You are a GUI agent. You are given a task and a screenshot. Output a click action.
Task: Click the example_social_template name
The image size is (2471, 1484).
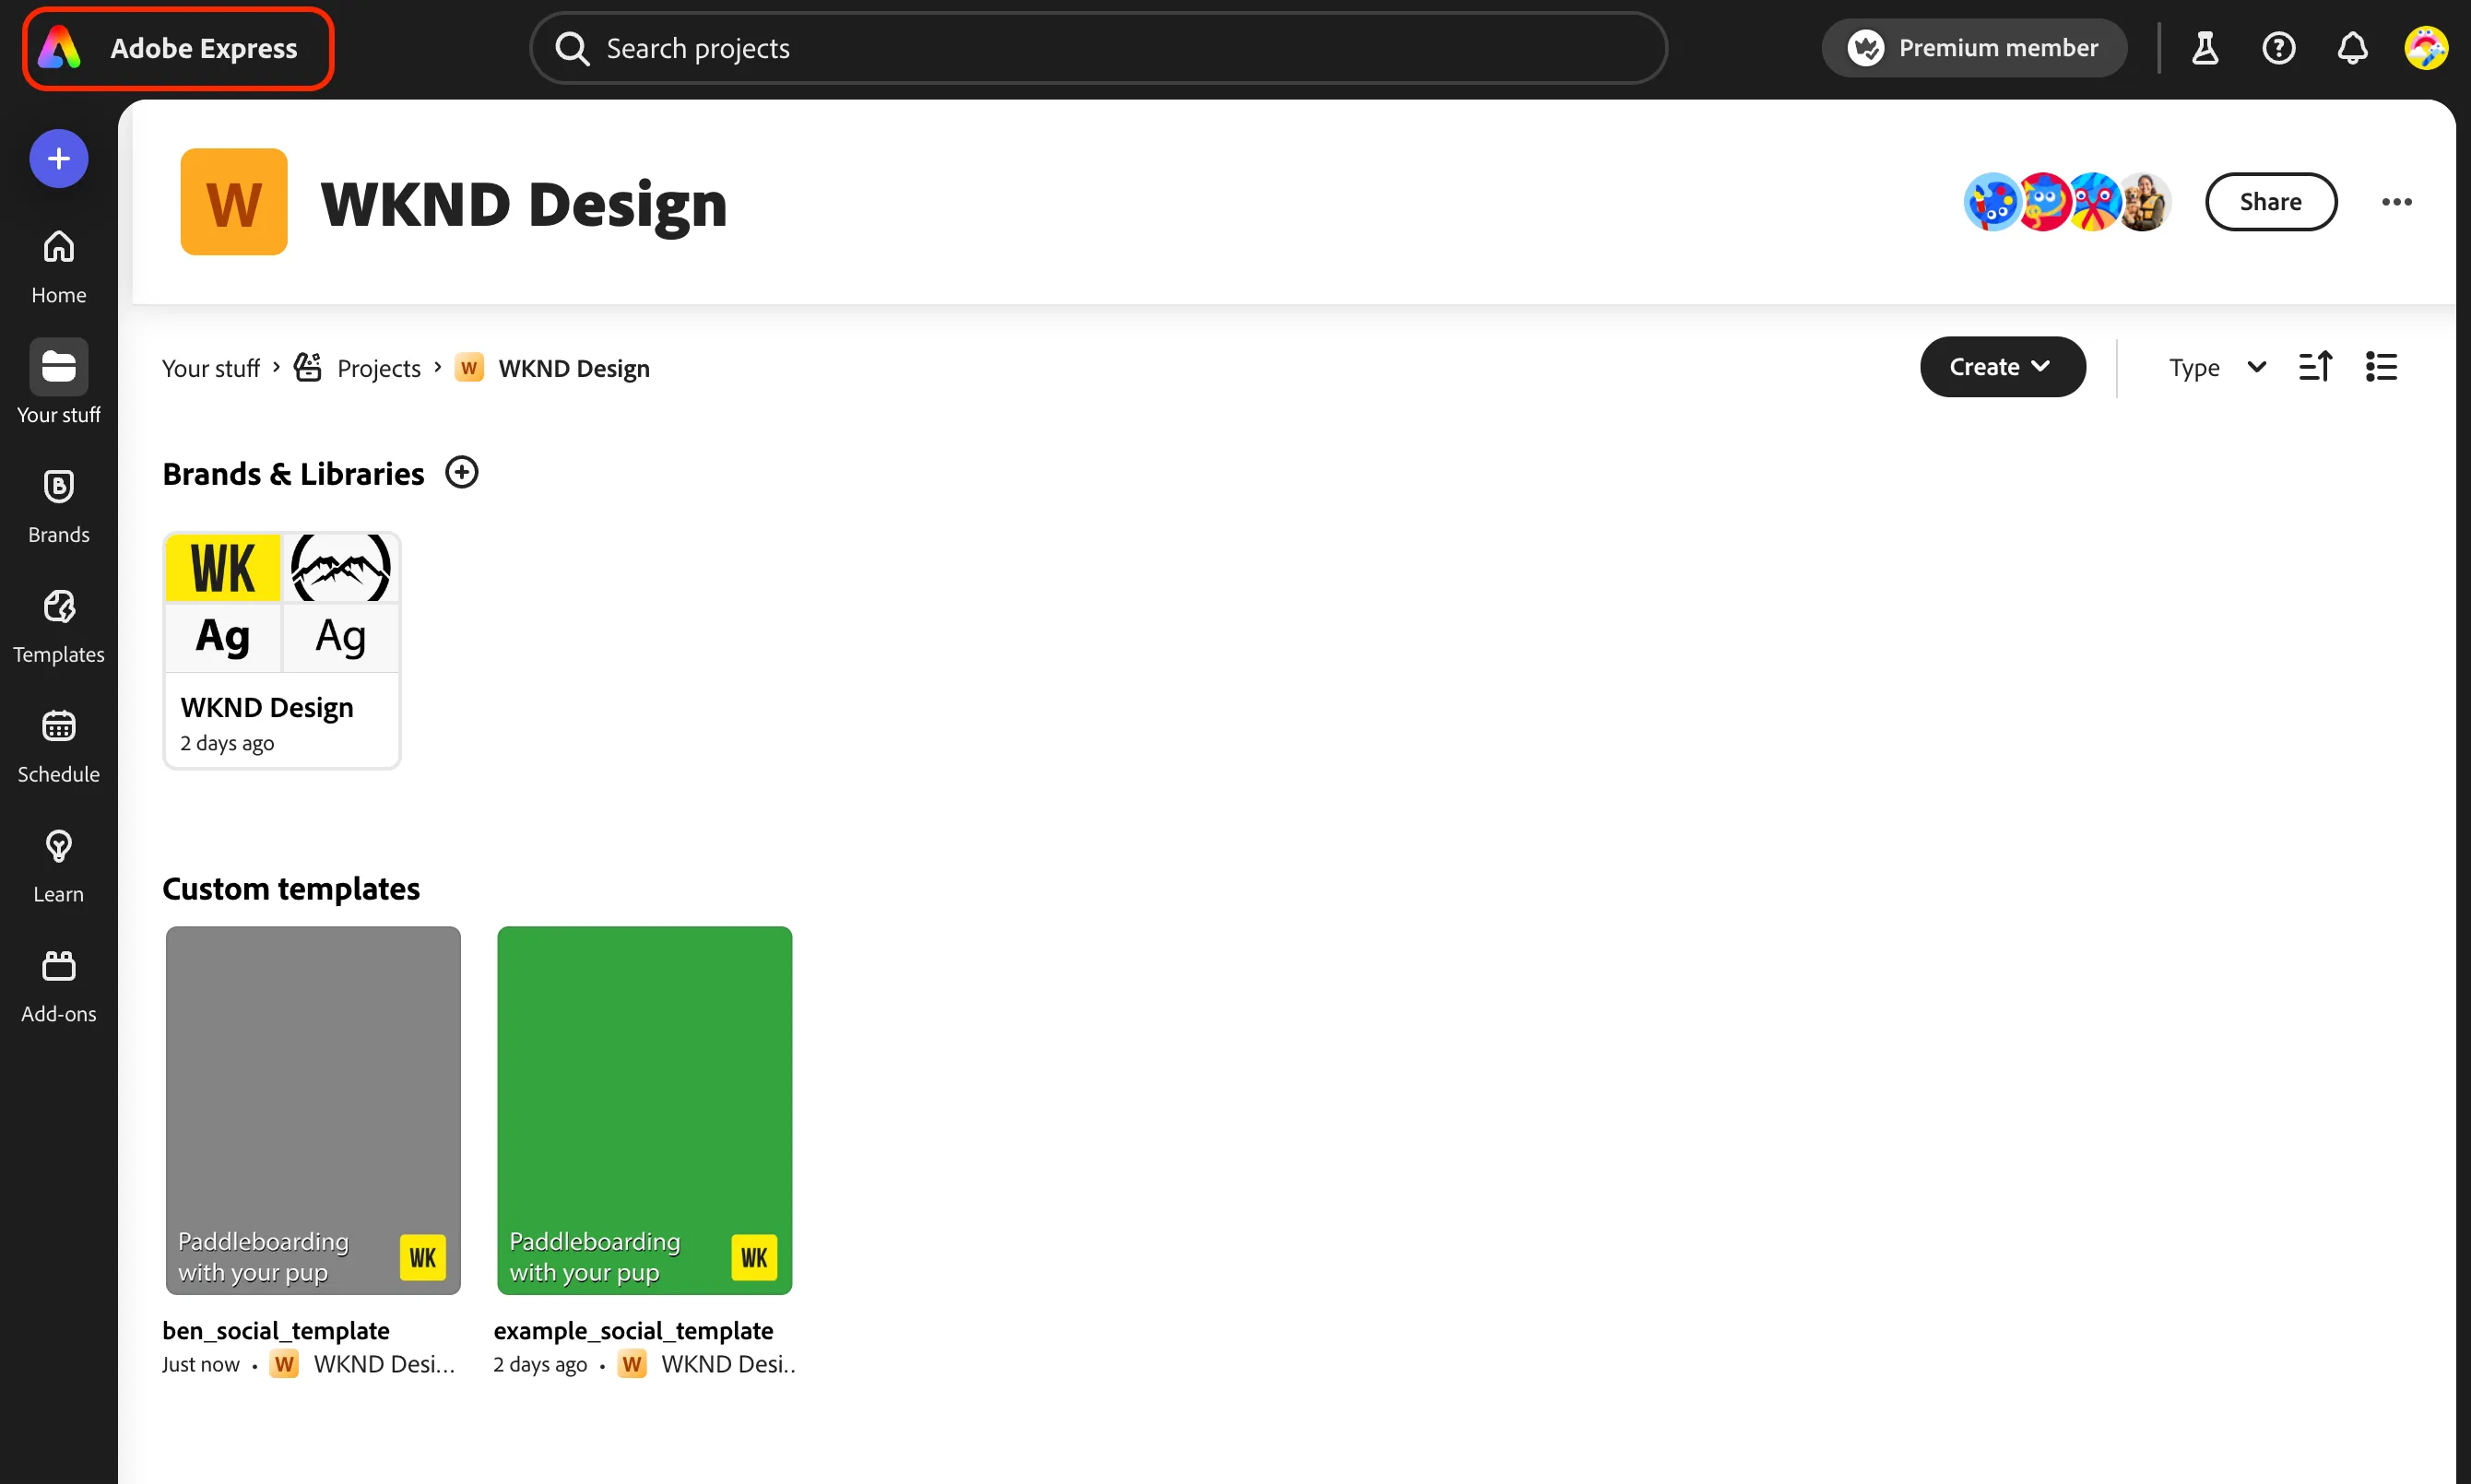pos(633,1330)
